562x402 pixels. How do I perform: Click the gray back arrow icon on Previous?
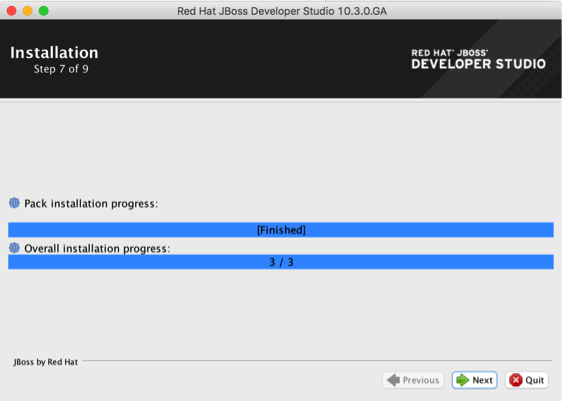(394, 380)
